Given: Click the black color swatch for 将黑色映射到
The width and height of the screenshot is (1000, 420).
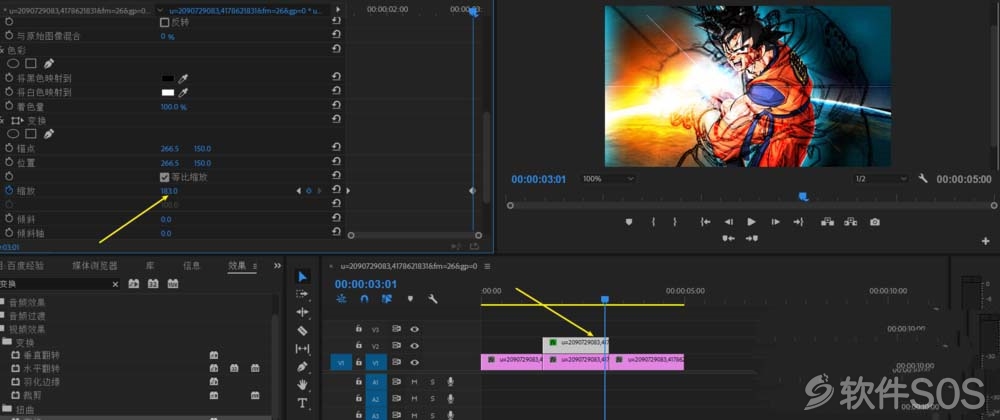Looking at the screenshot, I should (x=168, y=78).
